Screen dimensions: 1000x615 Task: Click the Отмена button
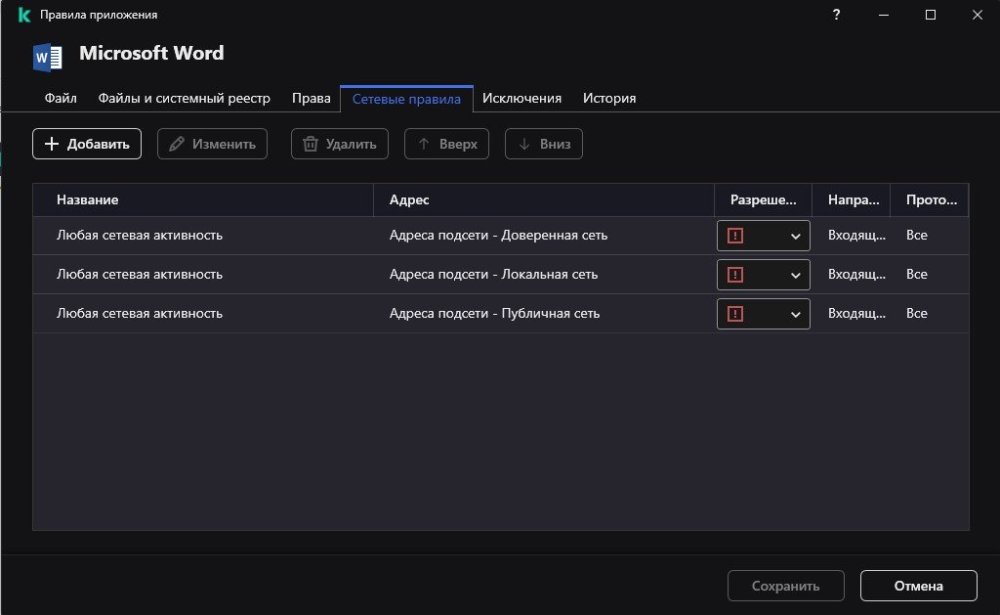click(919, 586)
